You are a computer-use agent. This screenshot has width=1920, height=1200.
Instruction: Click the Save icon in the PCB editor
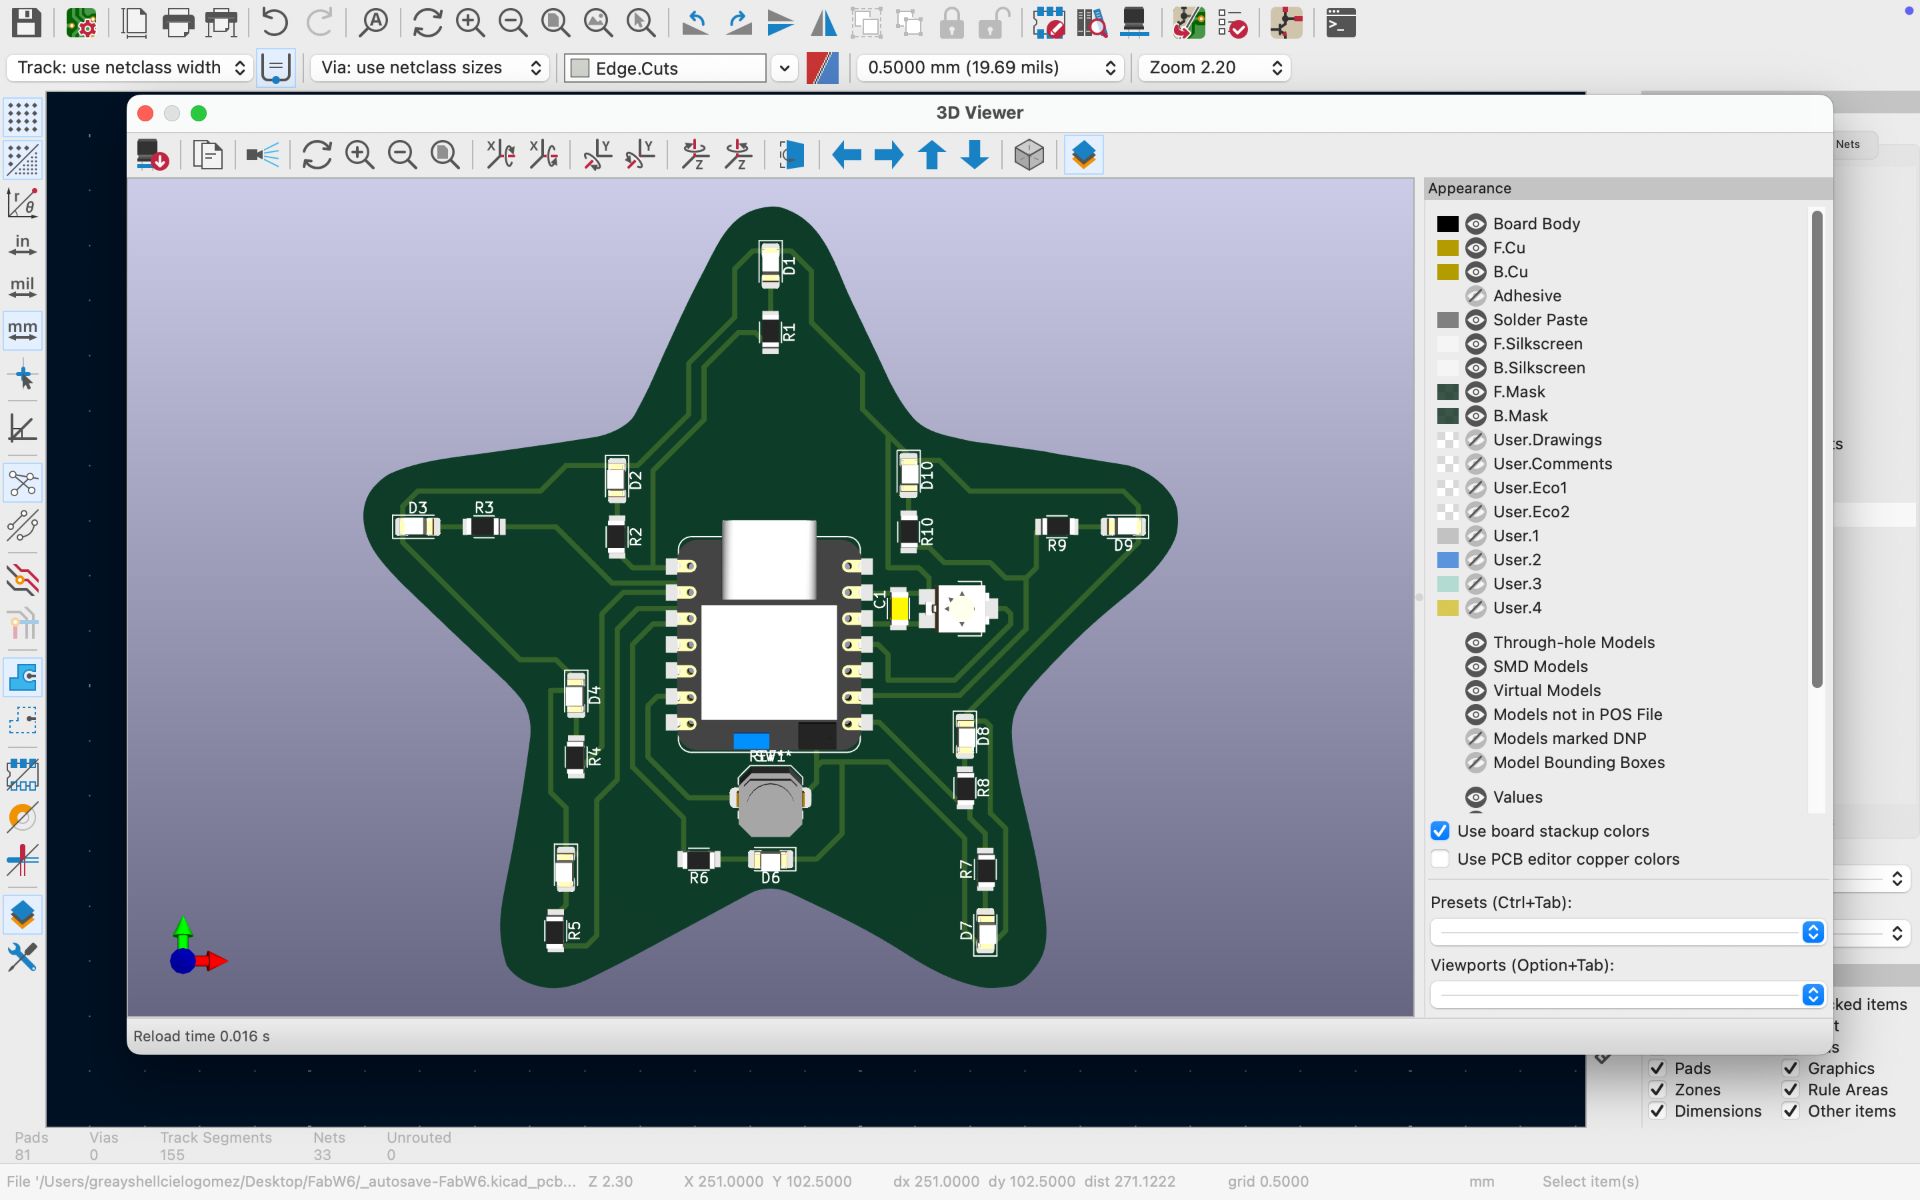pyautogui.click(x=26, y=23)
